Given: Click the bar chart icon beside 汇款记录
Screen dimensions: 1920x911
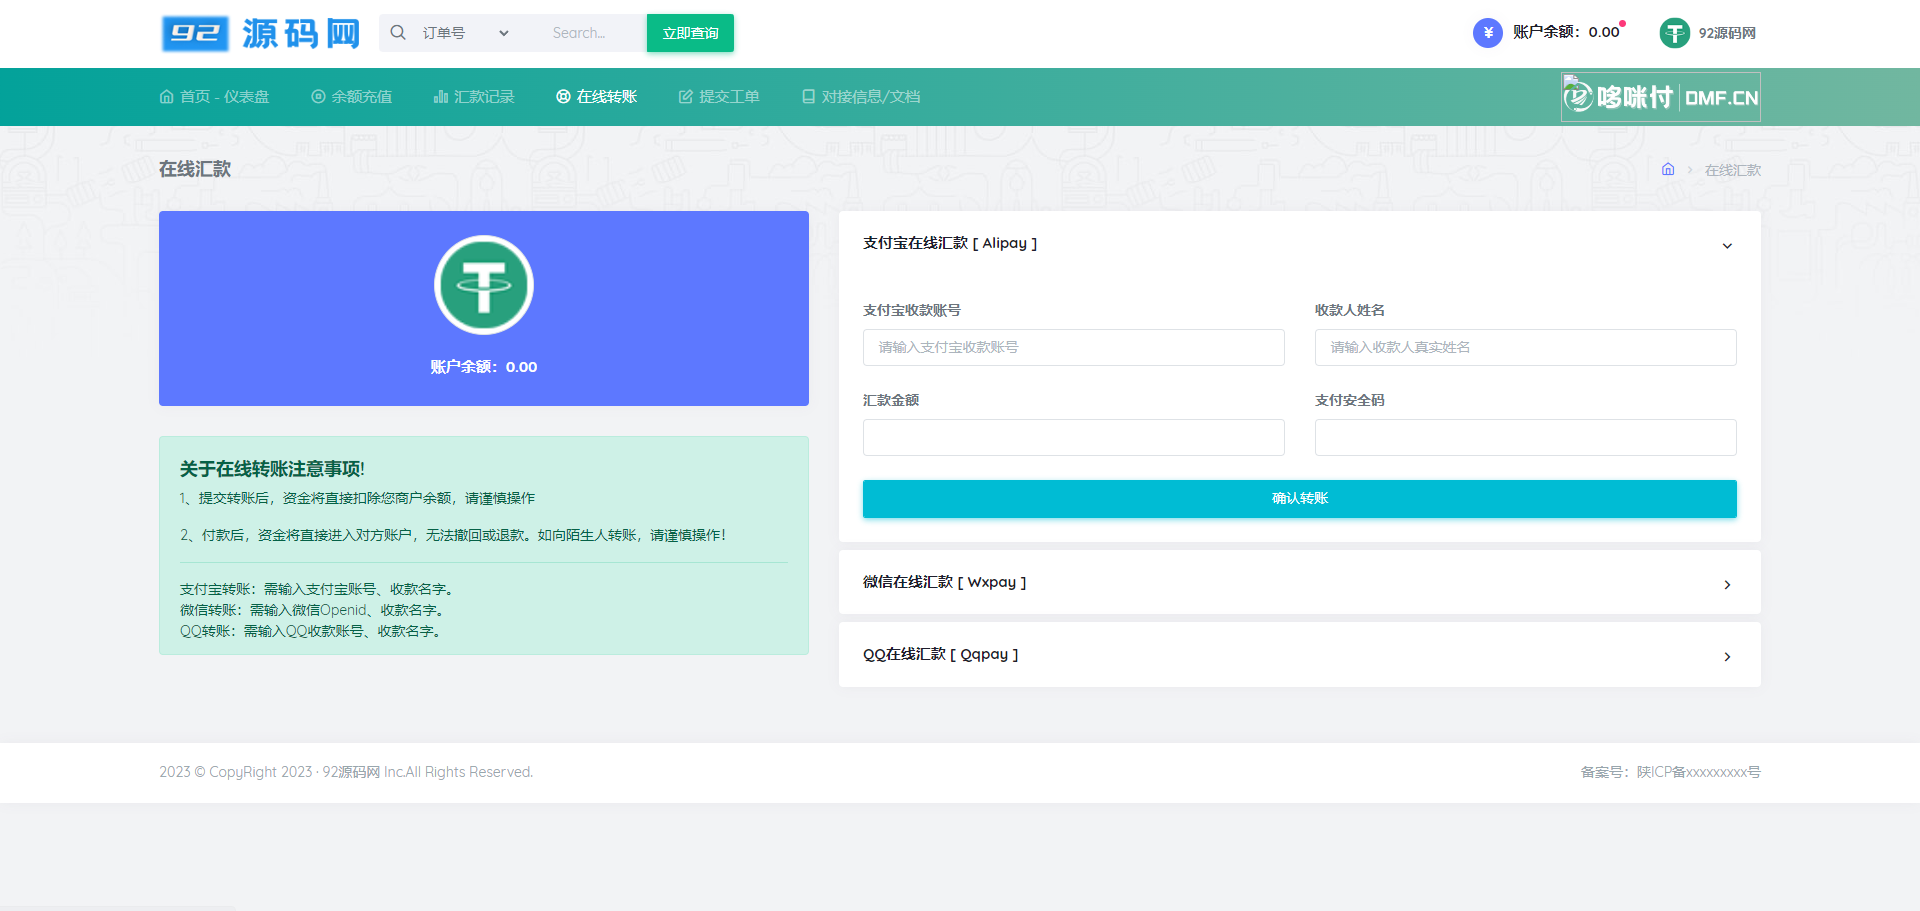Looking at the screenshot, I should pyautogui.click(x=441, y=97).
